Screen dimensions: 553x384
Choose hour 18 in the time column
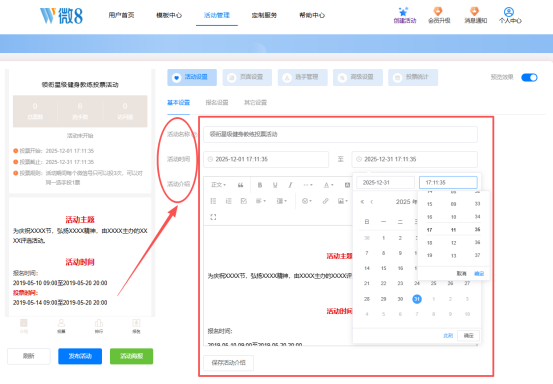pos(430,243)
